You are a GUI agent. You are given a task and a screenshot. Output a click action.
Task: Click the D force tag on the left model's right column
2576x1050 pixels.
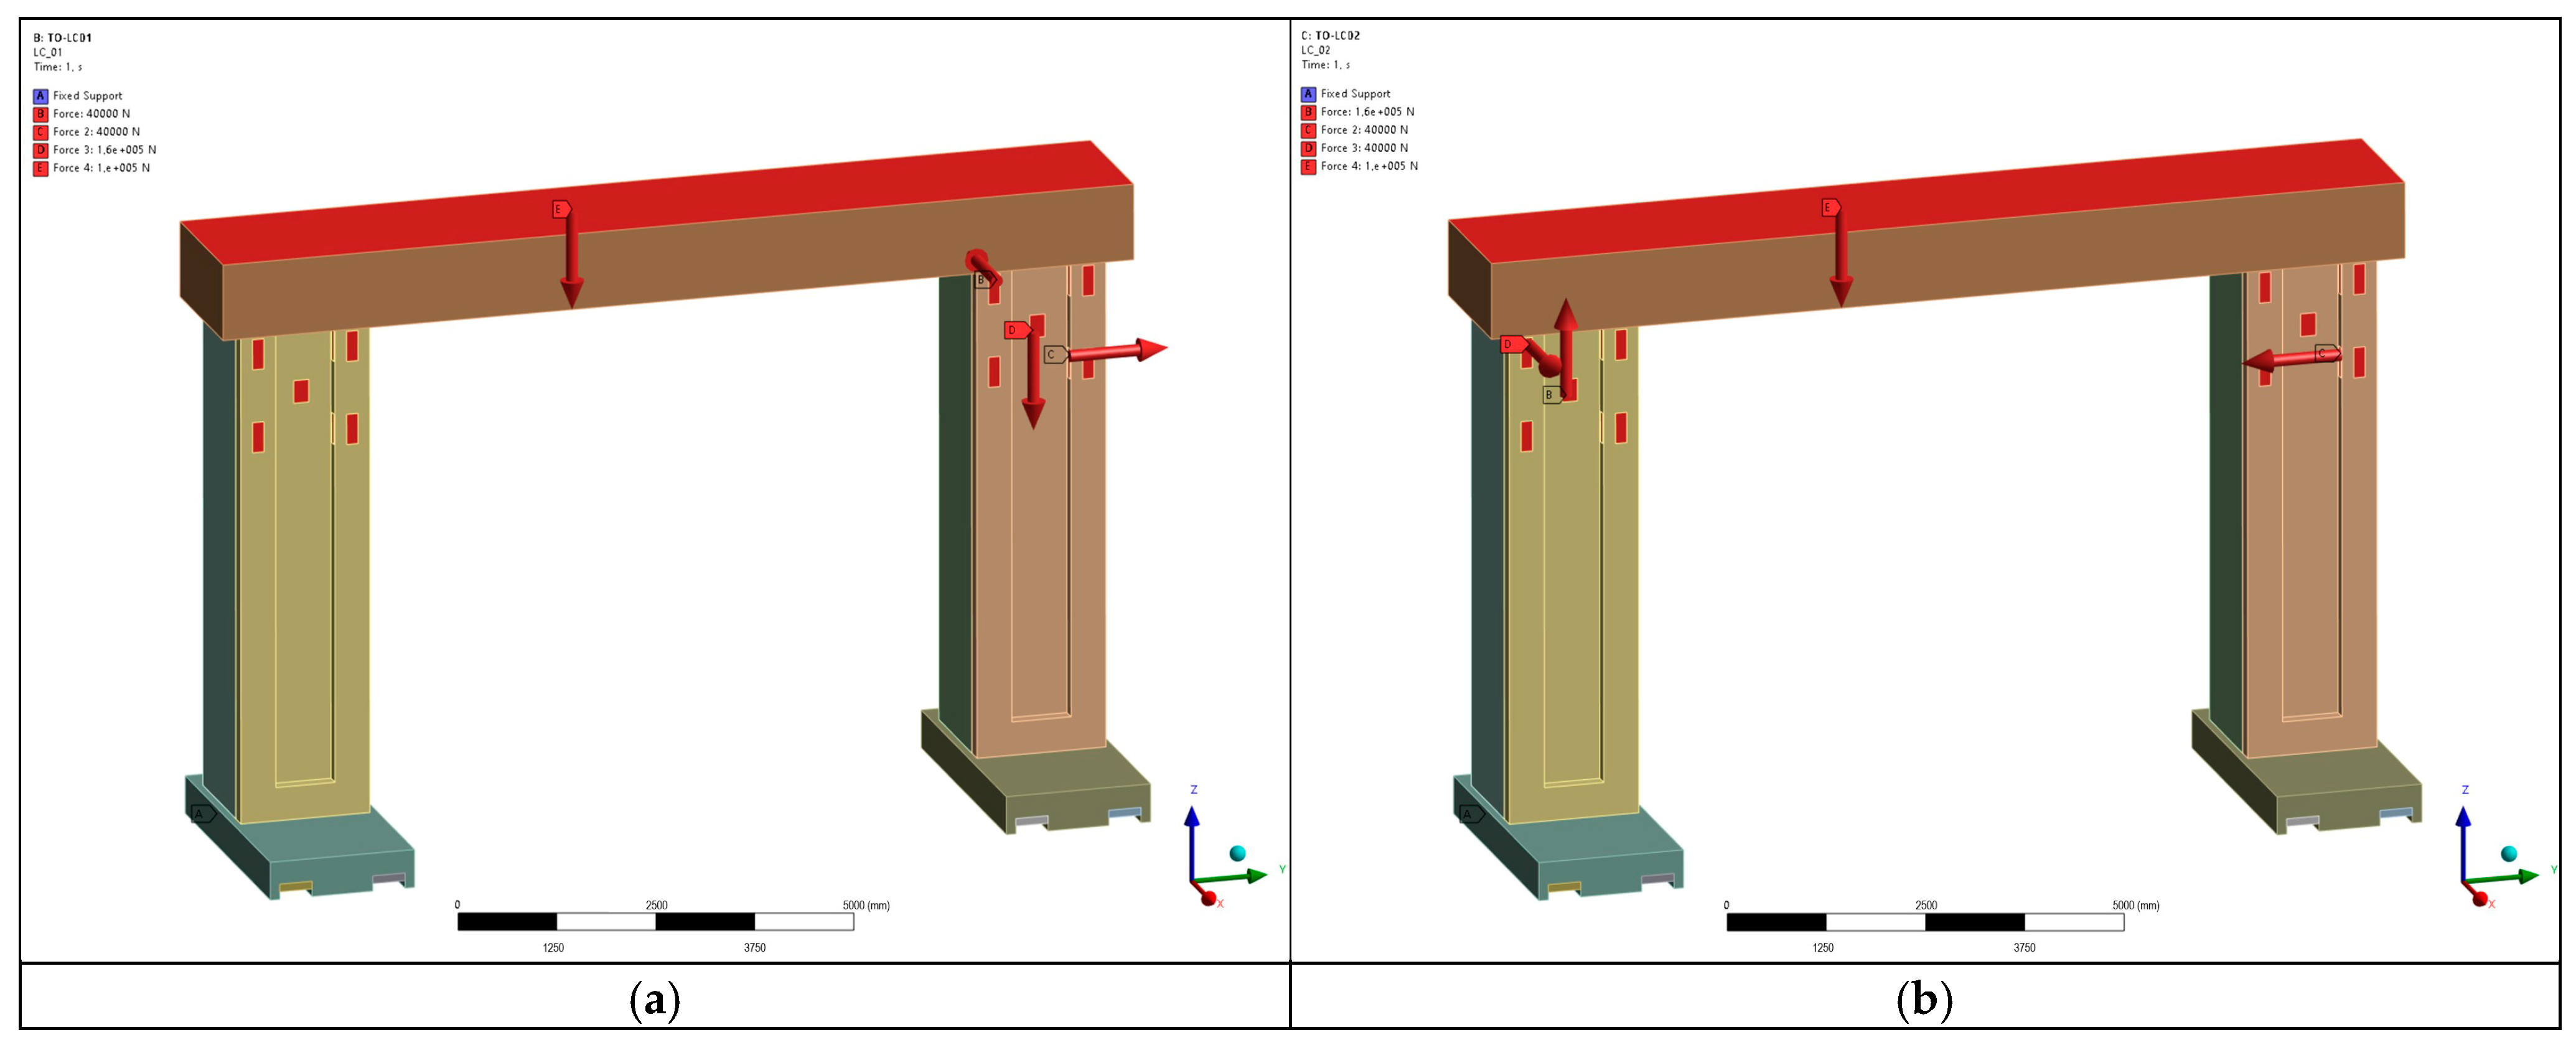(x=1016, y=330)
